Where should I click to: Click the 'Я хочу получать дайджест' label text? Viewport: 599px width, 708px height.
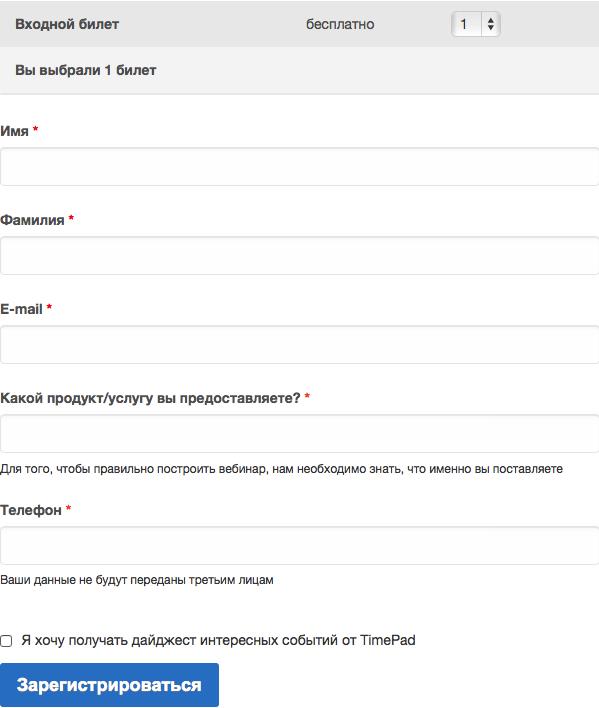(218, 640)
